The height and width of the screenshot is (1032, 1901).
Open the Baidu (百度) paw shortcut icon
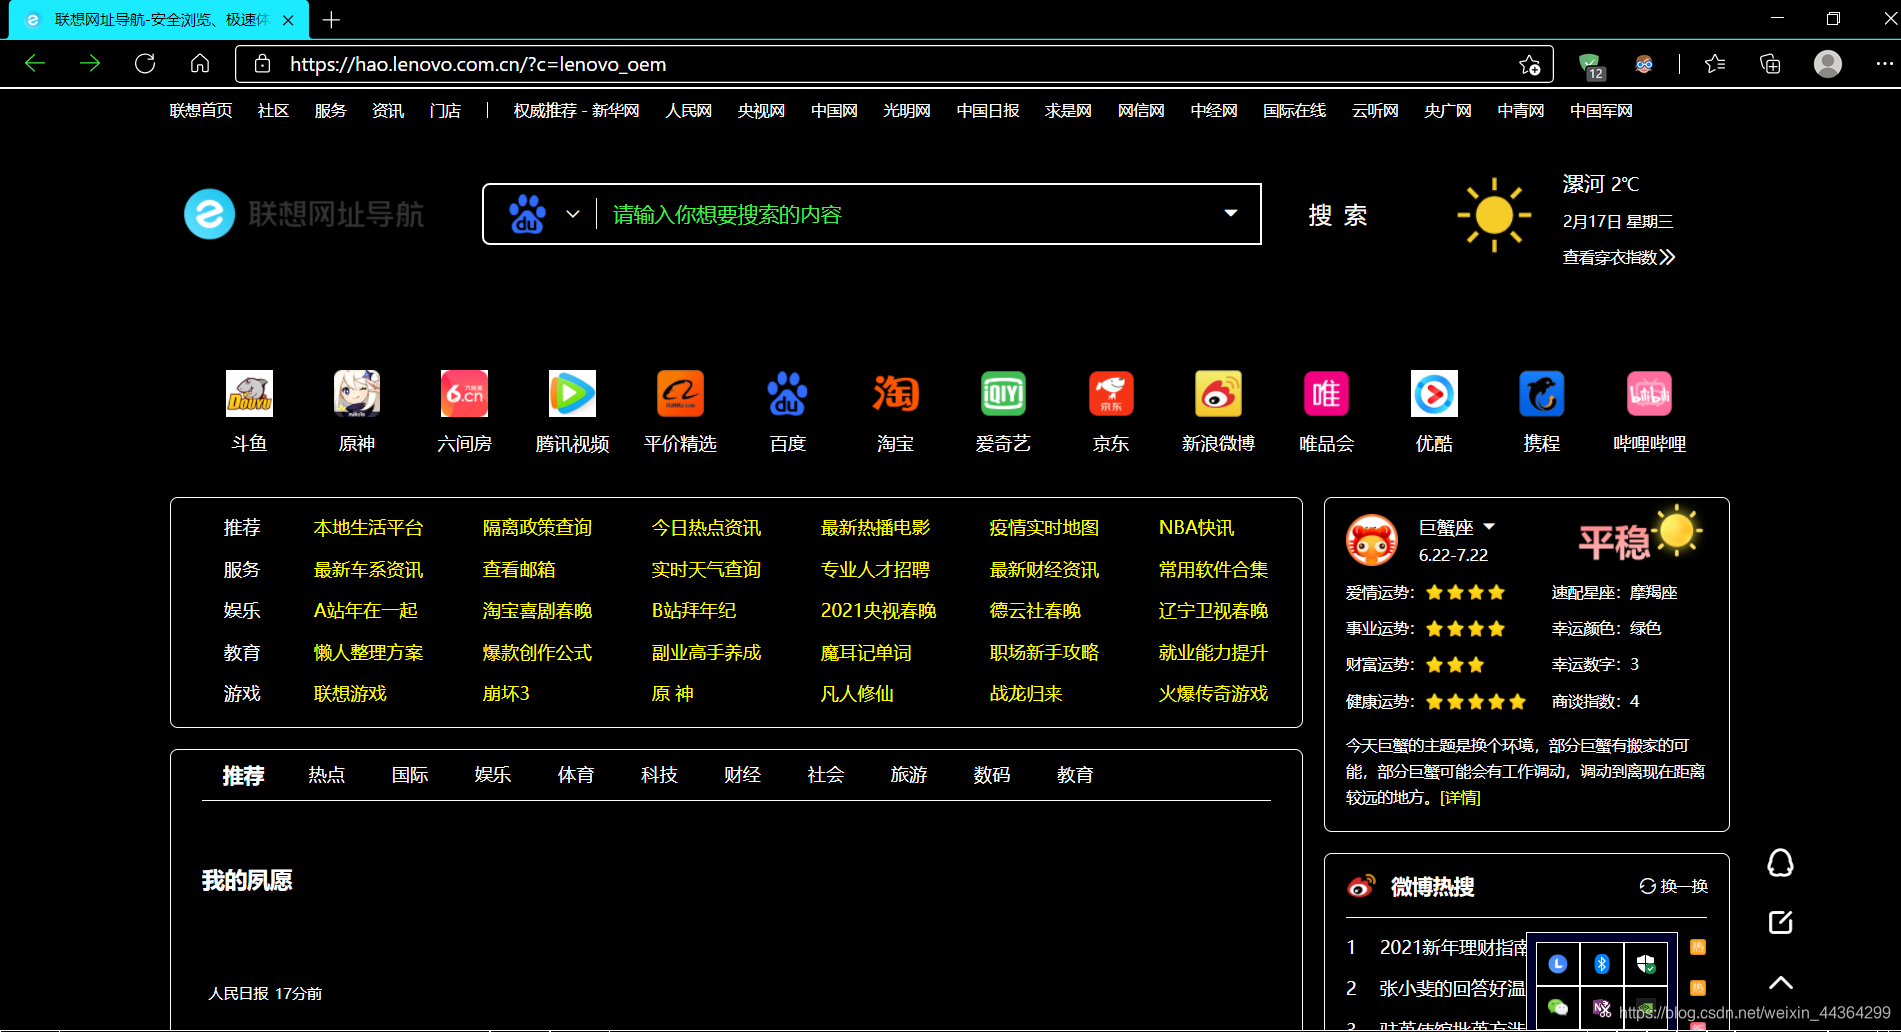pos(788,393)
